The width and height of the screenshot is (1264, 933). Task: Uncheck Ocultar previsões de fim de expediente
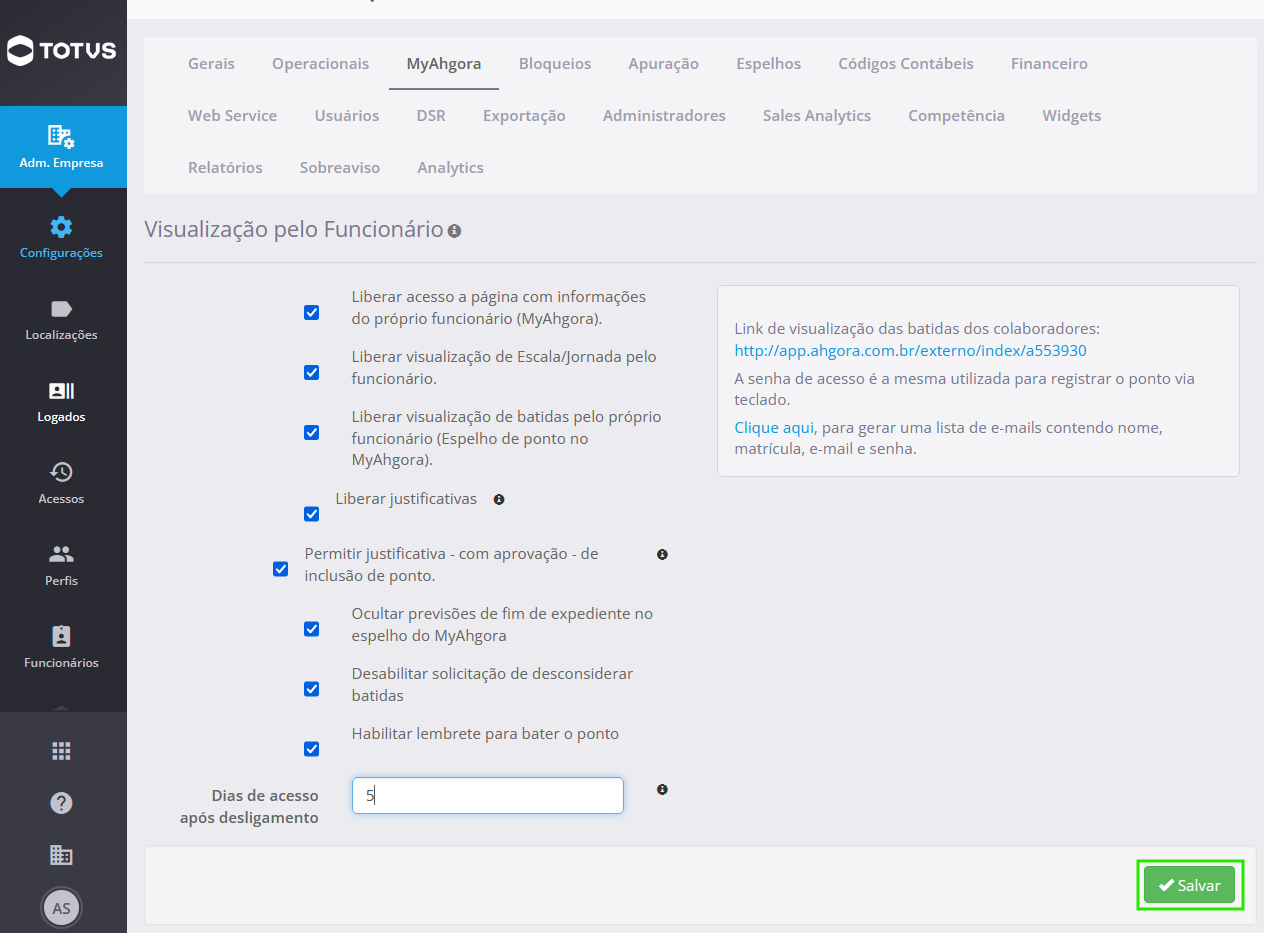pos(312,629)
